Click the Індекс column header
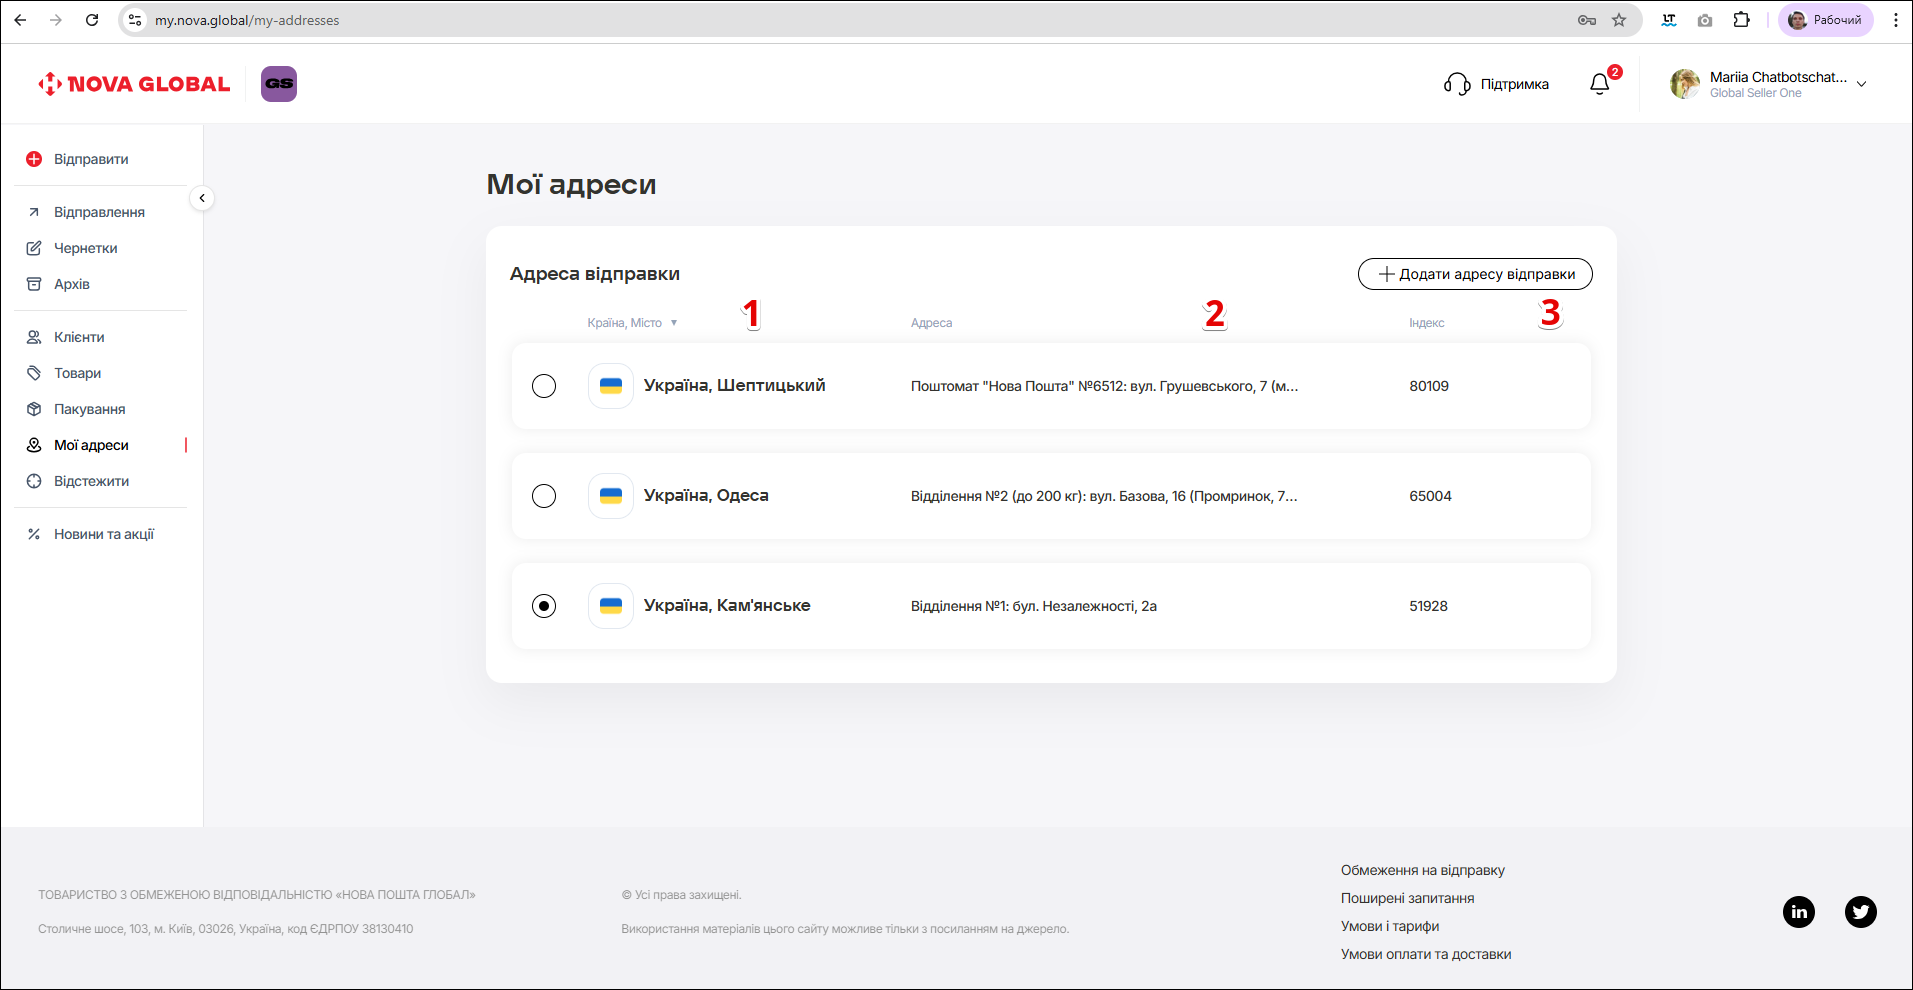The image size is (1913, 990). click(x=1427, y=323)
